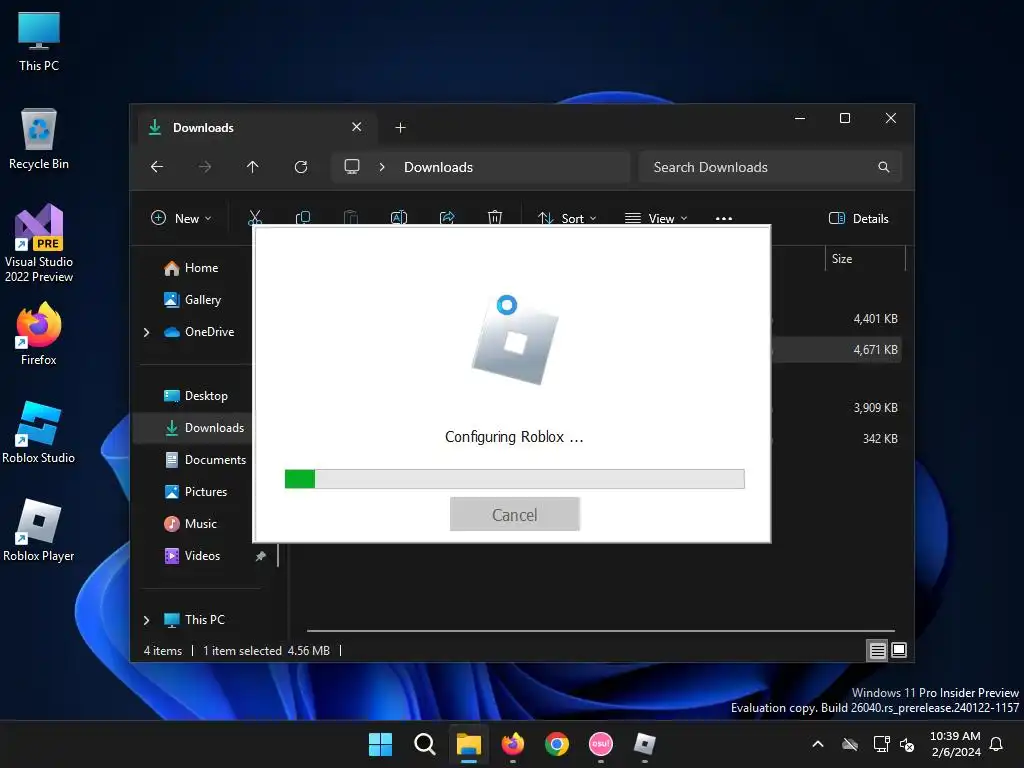The image size is (1024, 768).
Task: Go back in File Explorer
Action: pyautogui.click(x=157, y=167)
